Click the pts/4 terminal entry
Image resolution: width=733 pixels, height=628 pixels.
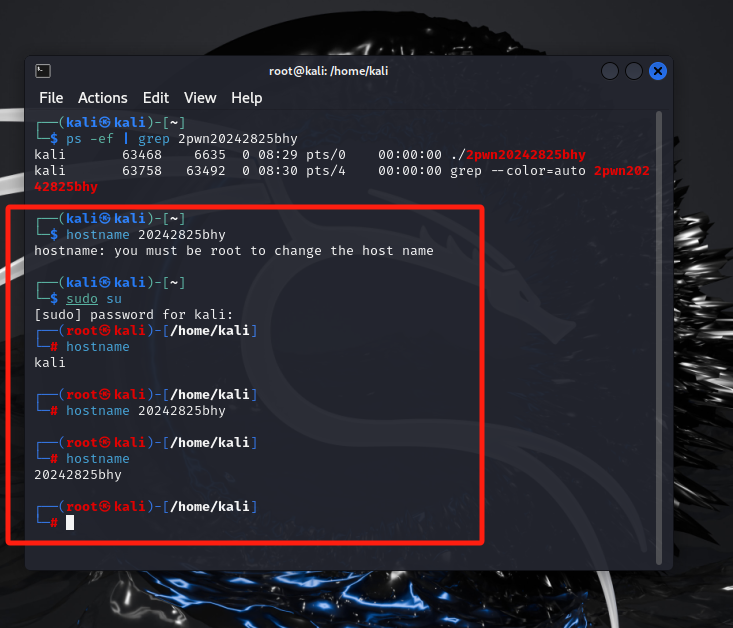coord(326,171)
